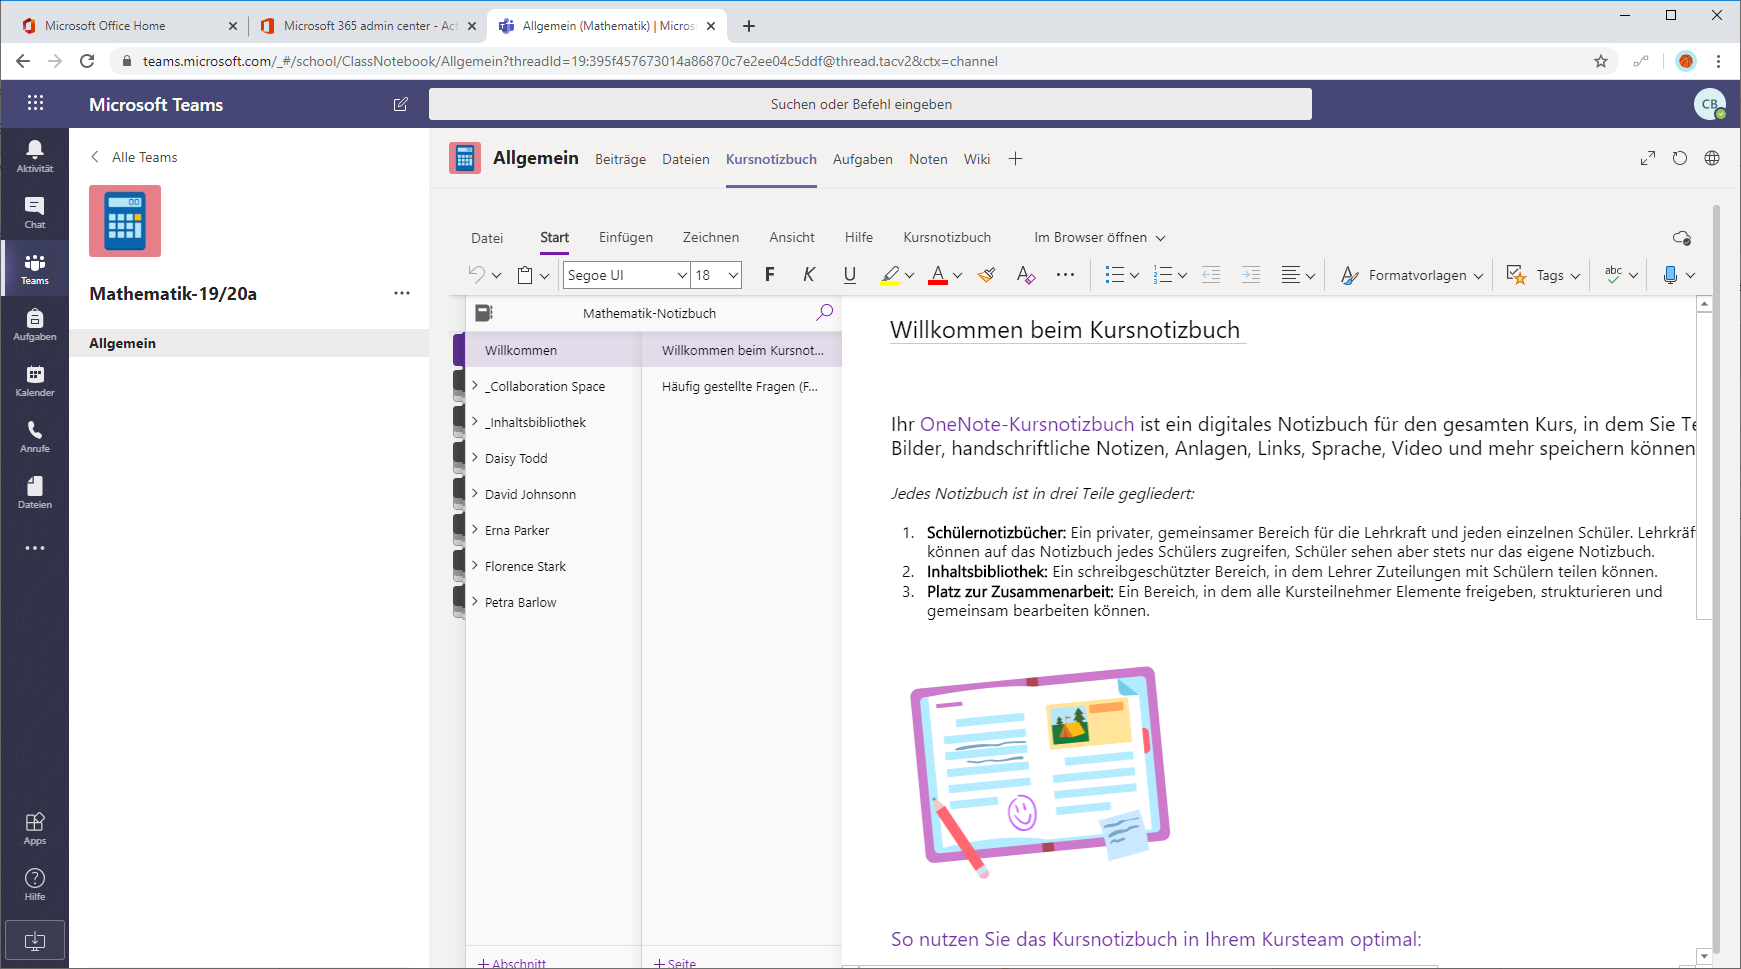Open the Aktivität bell in sidebar
This screenshot has width=1741, height=969.
pos(35,156)
